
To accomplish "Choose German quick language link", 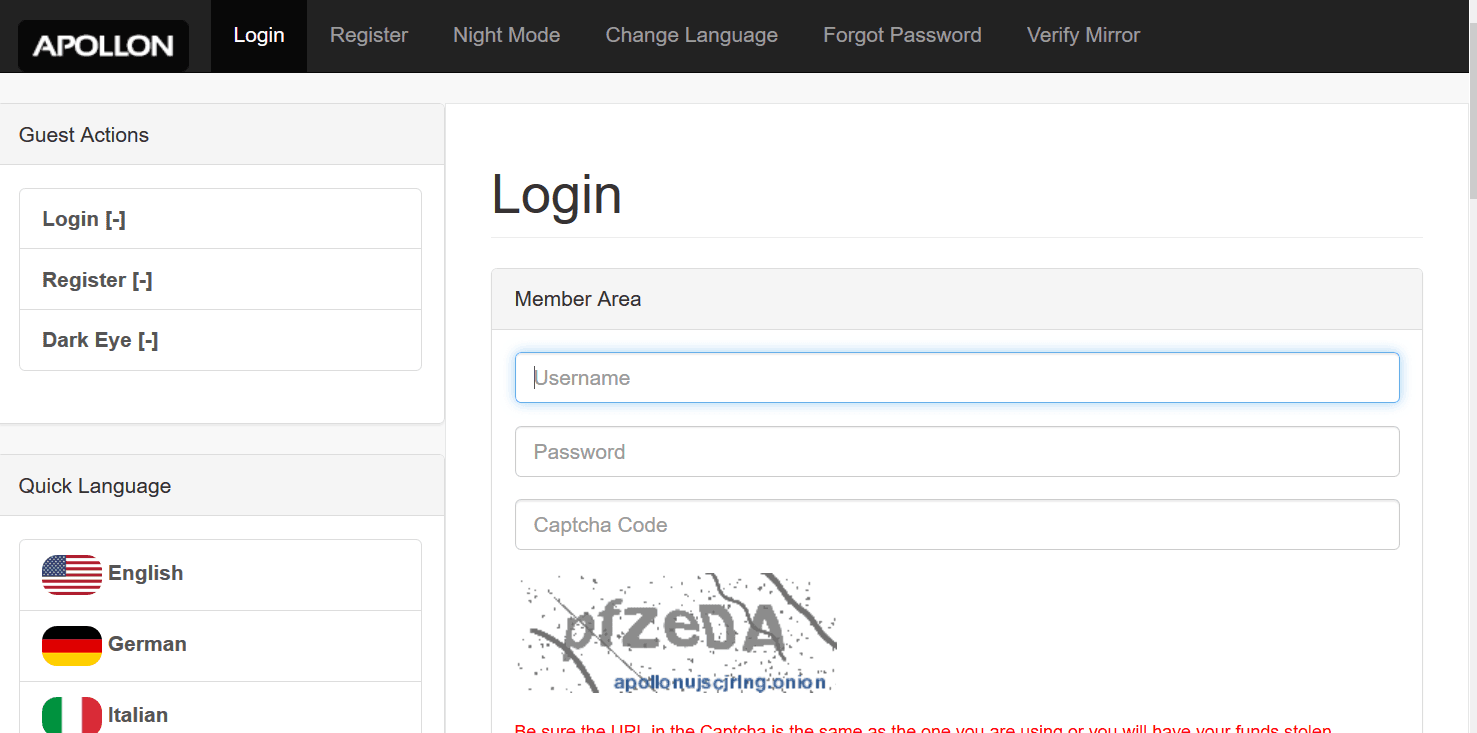I will [x=220, y=646].
